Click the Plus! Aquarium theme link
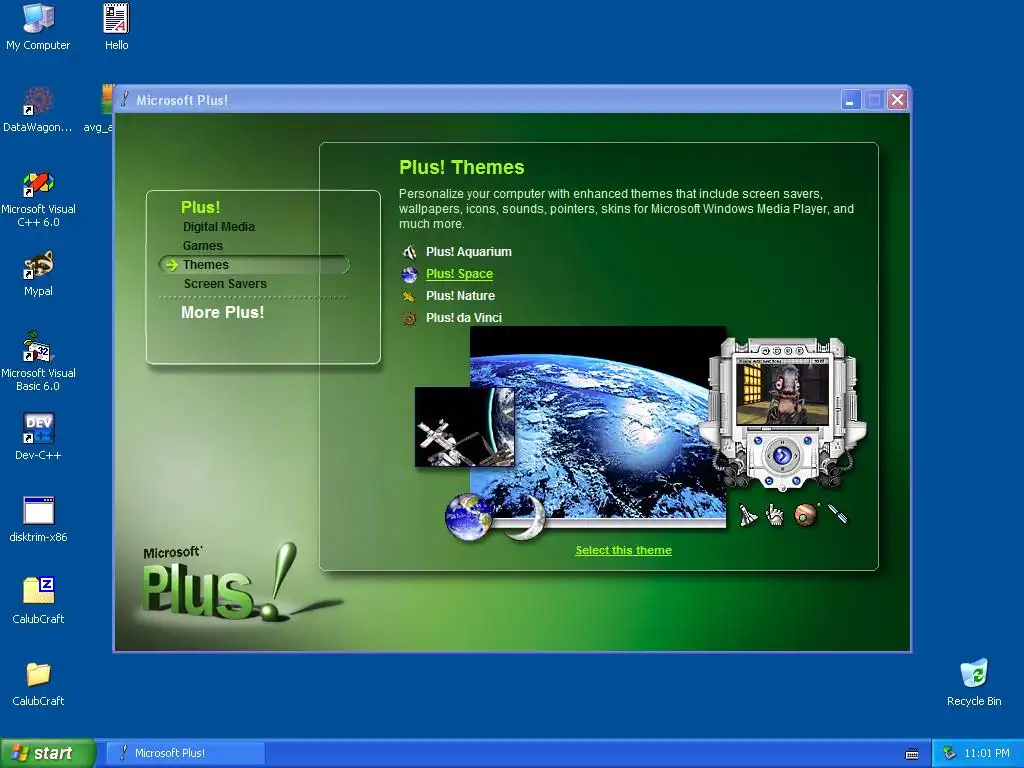The width and height of the screenshot is (1024, 768). 468,252
